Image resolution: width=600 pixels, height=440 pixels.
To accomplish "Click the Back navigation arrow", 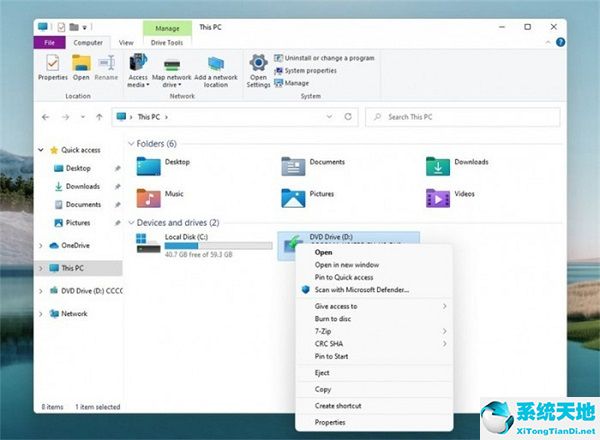I will point(46,117).
